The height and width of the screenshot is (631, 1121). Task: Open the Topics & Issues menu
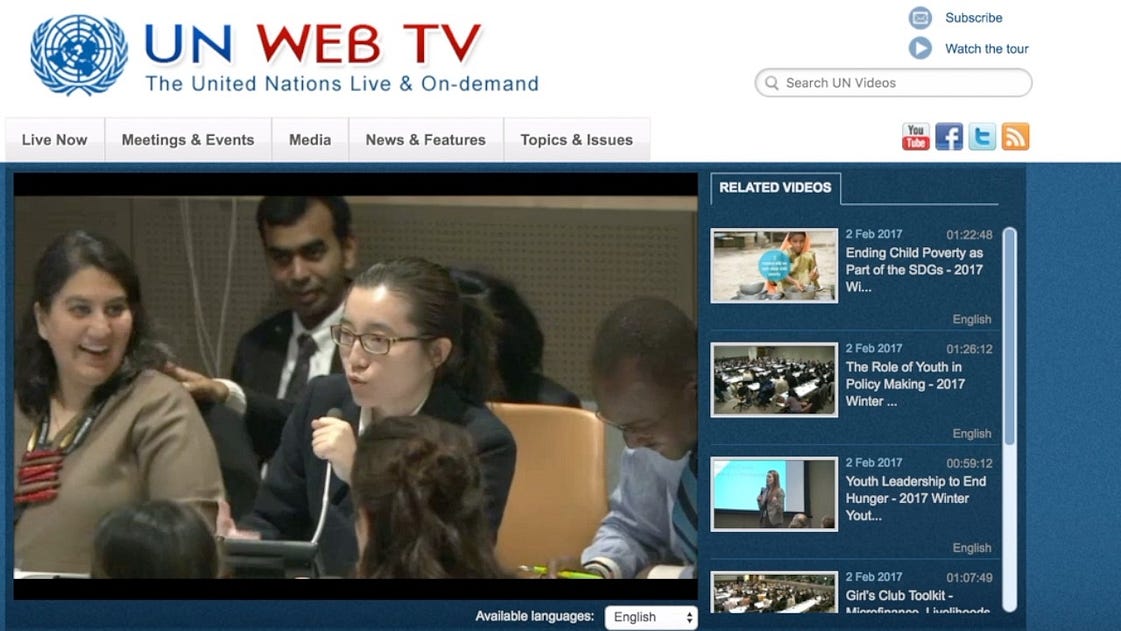(x=577, y=139)
